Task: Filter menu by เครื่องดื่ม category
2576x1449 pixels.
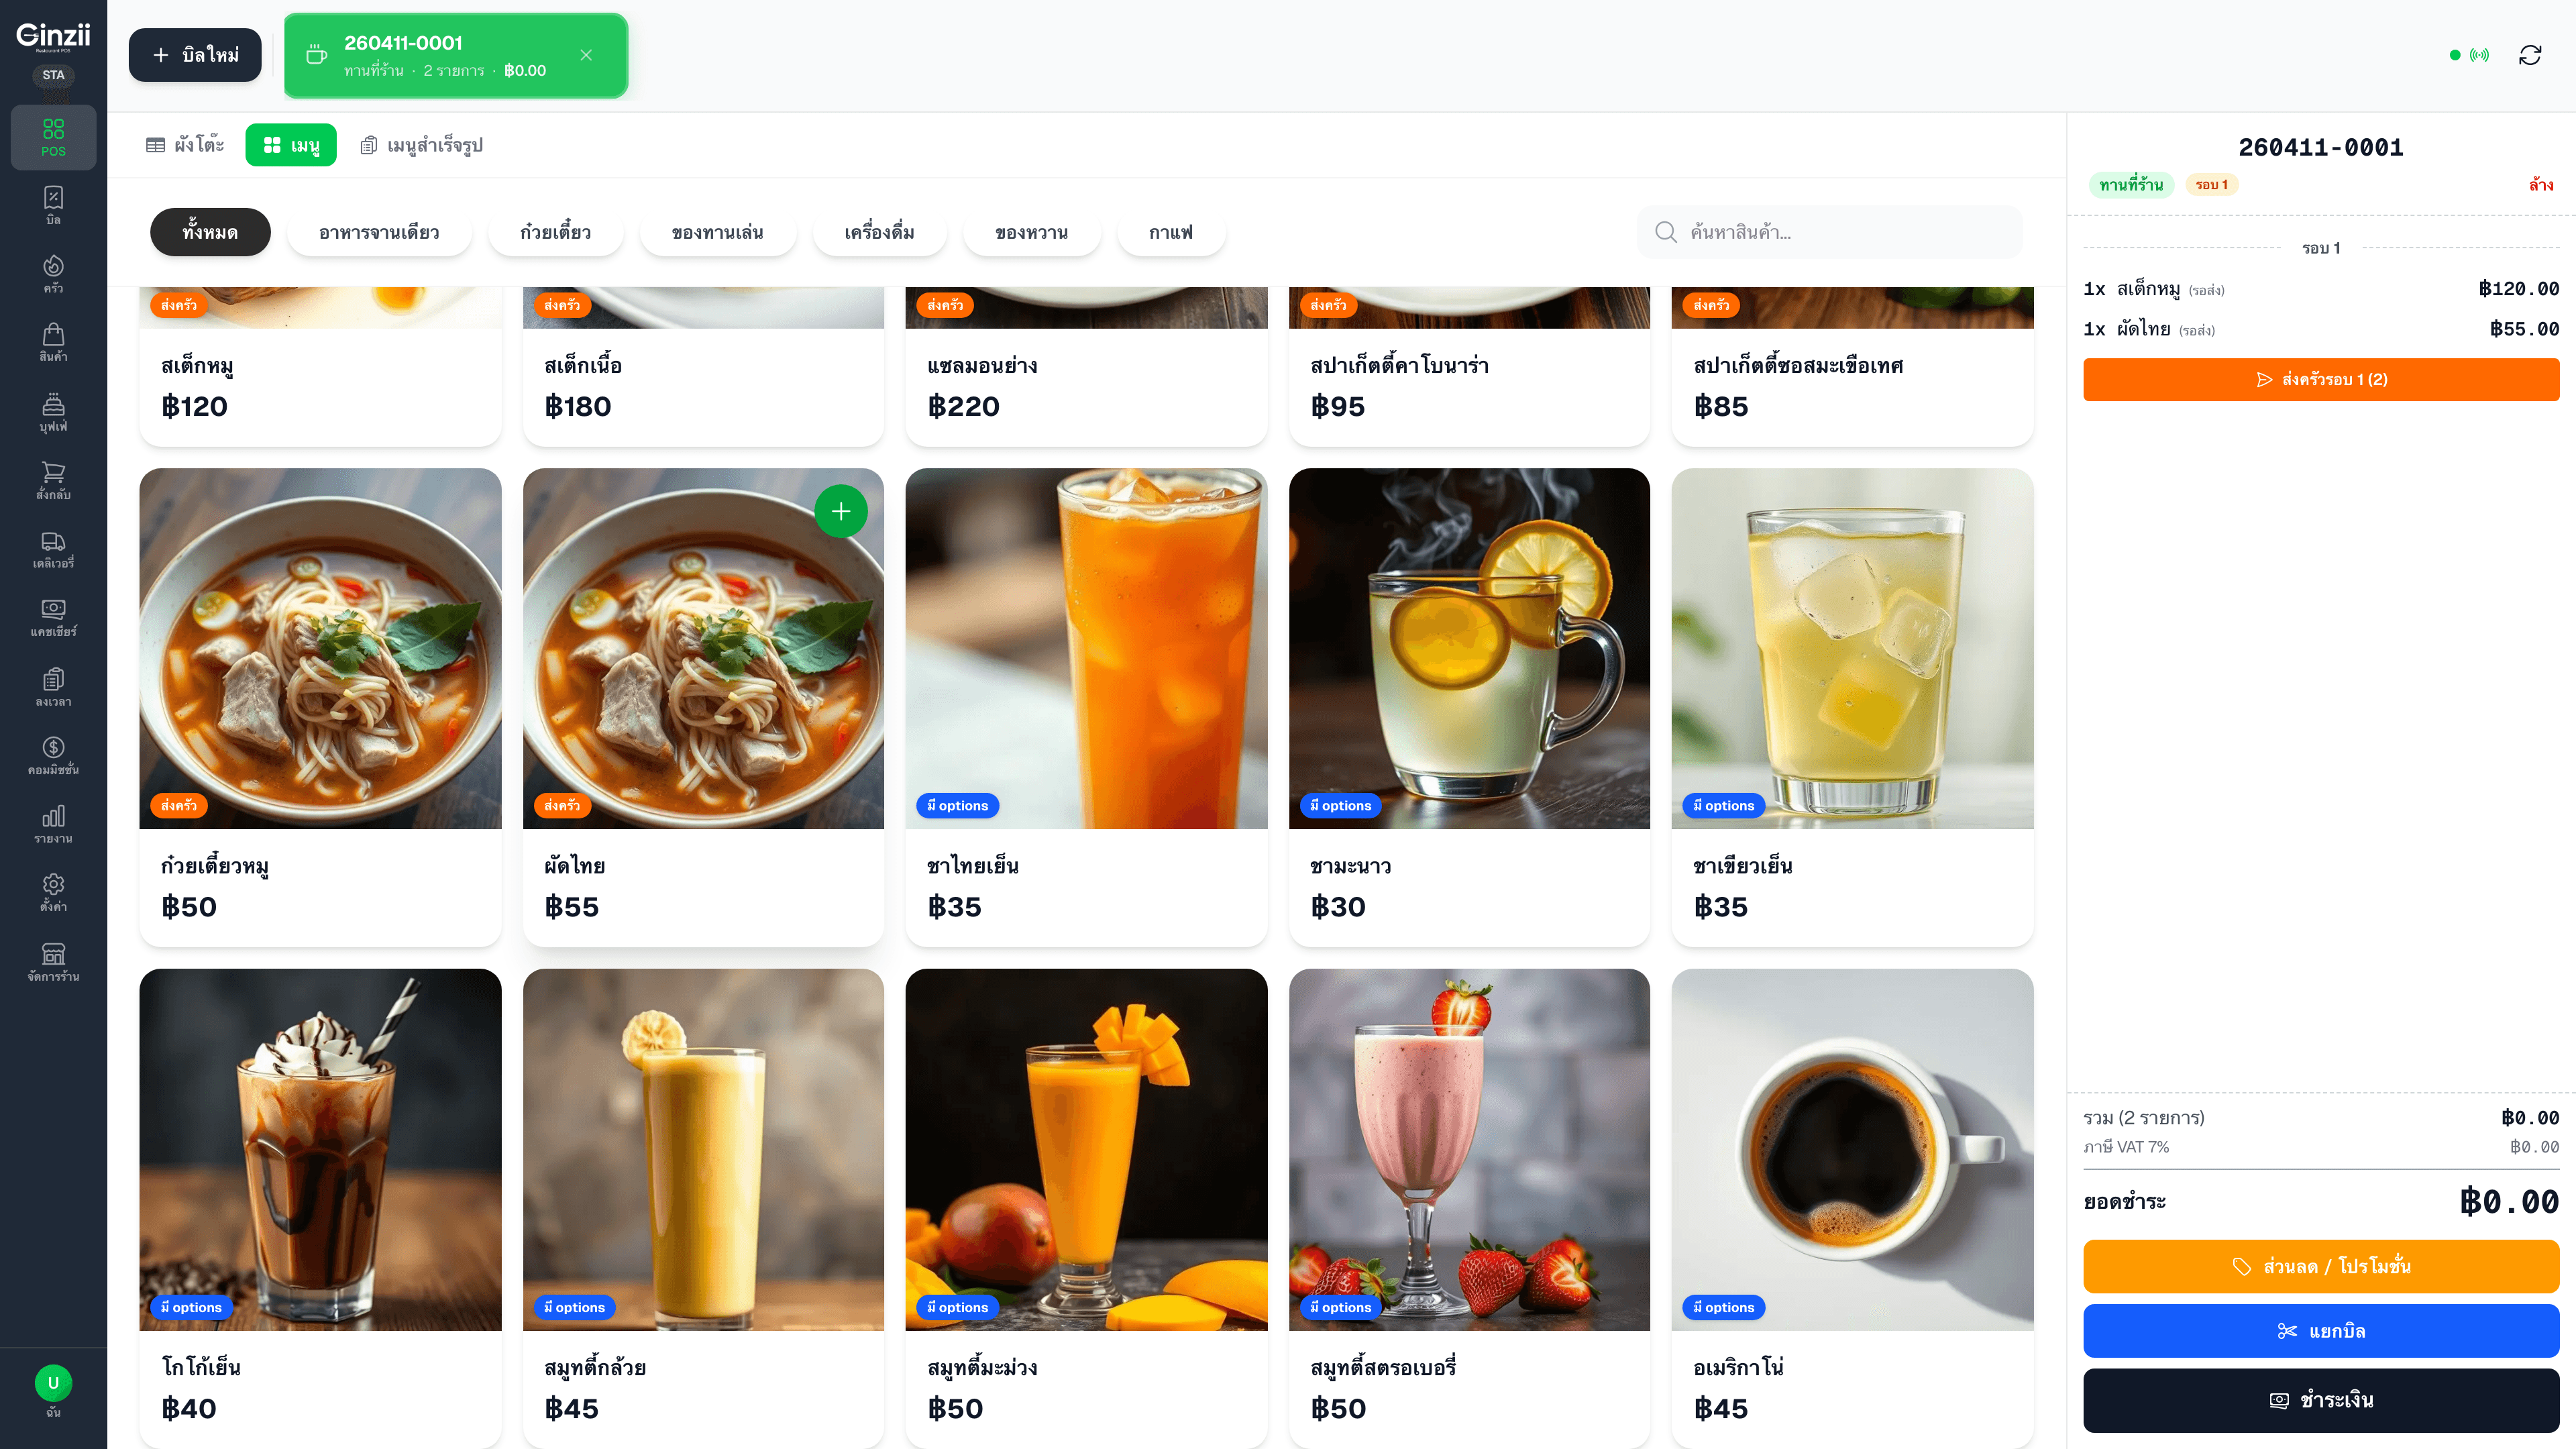Action: 878,232
